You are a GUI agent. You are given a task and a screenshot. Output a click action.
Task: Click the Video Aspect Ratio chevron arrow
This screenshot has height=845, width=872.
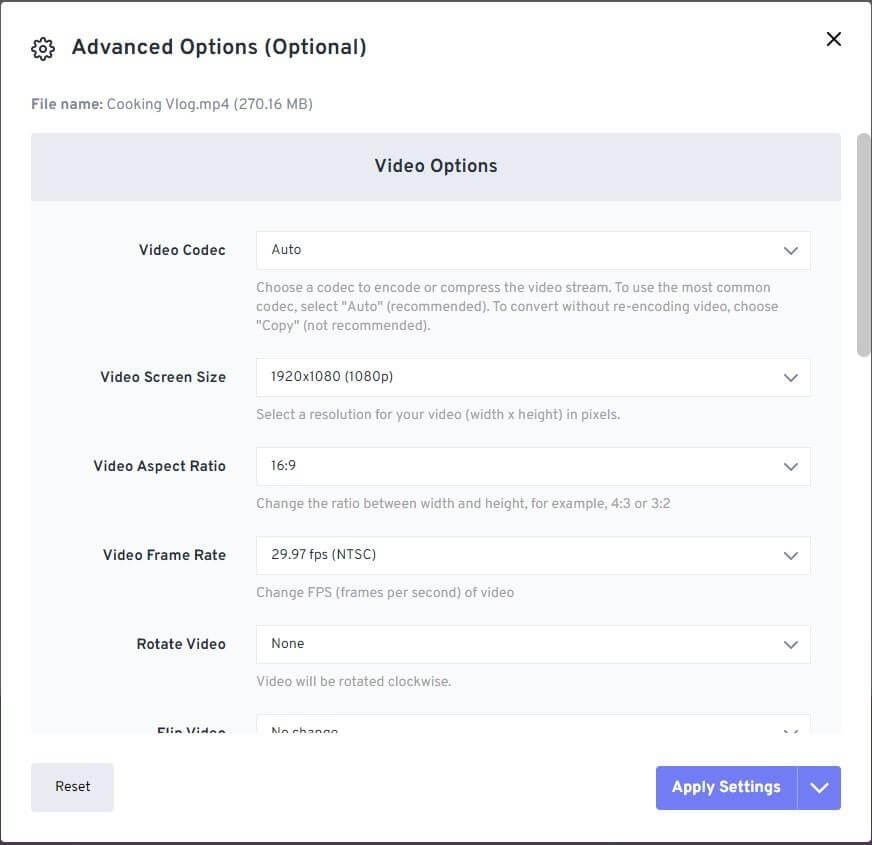(x=791, y=467)
